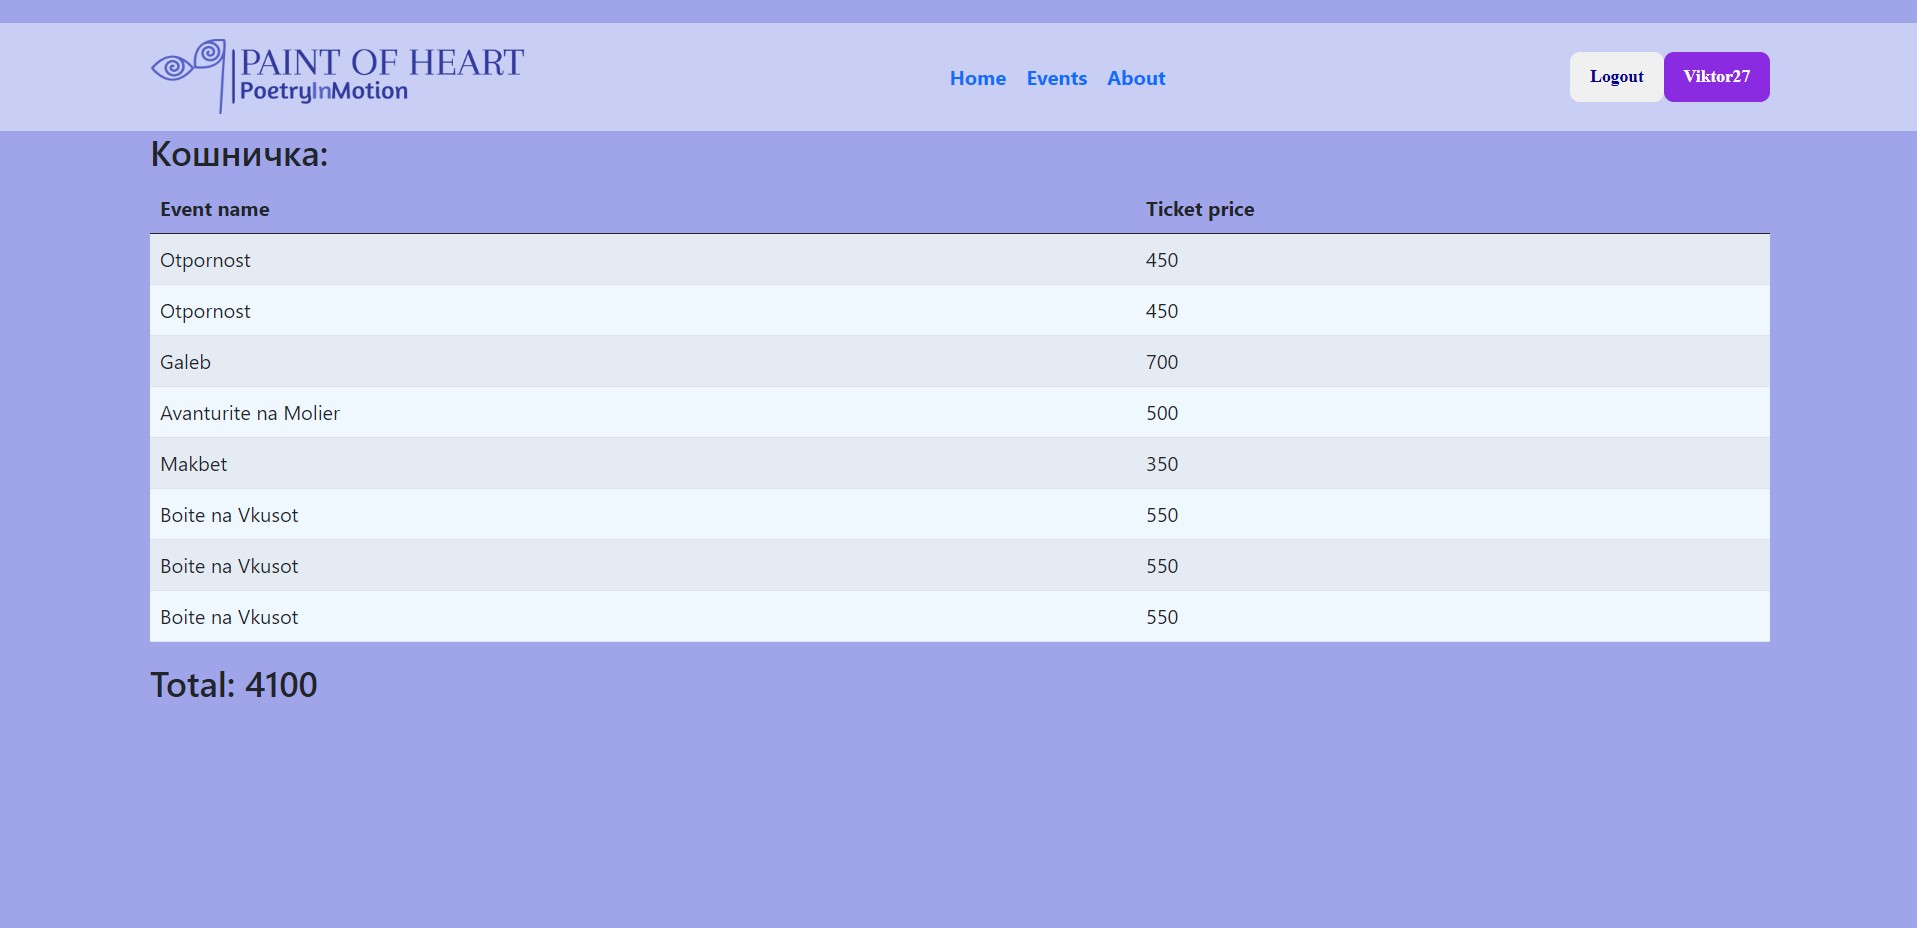Navigate to the About page
The height and width of the screenshot is (928, 1917).
click(x=1135, y=78)
